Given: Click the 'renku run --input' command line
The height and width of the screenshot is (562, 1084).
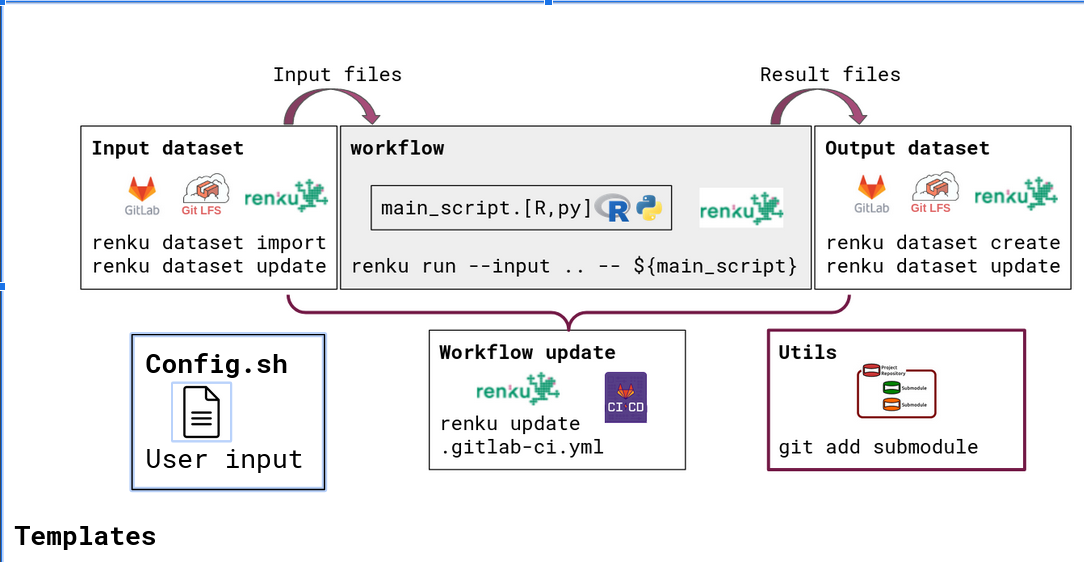Looking at the screenshot, I should (574, 266).
